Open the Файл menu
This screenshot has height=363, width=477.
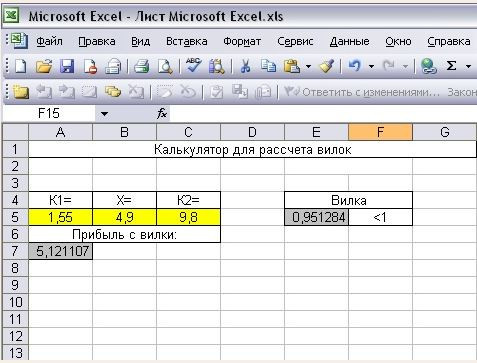pyautogui.click(x=49, y=41)
